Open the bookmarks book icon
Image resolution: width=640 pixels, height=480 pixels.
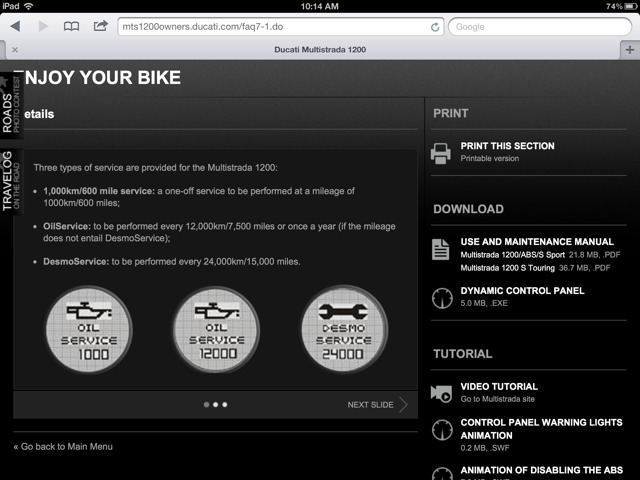click(x=71, y=27)
